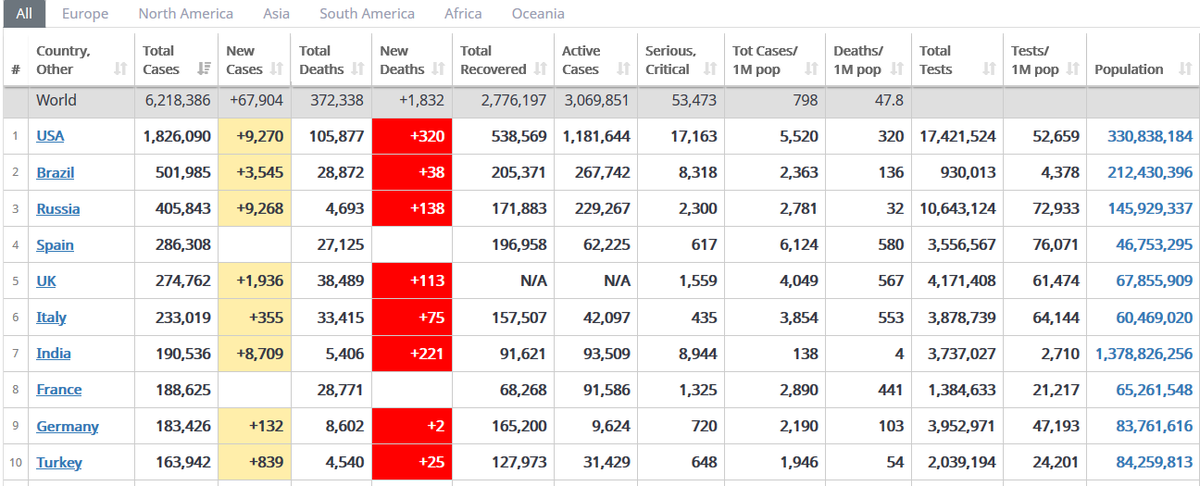Screen dimensions: 1200x486
Task: Select Russia tests per million 72,933
Action: 1056,209
